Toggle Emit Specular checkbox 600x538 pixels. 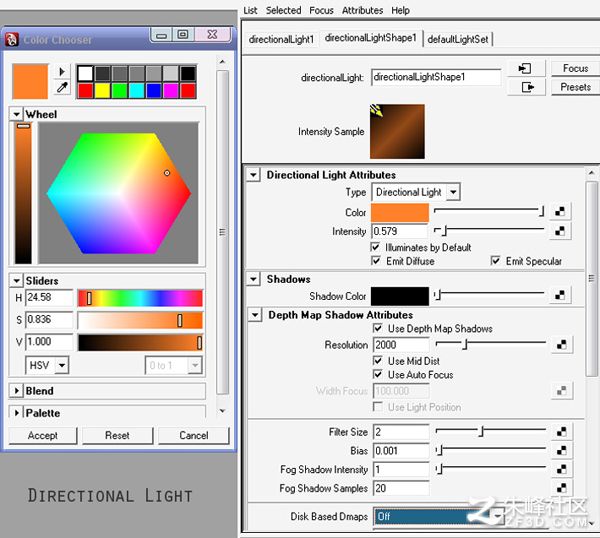495,261
